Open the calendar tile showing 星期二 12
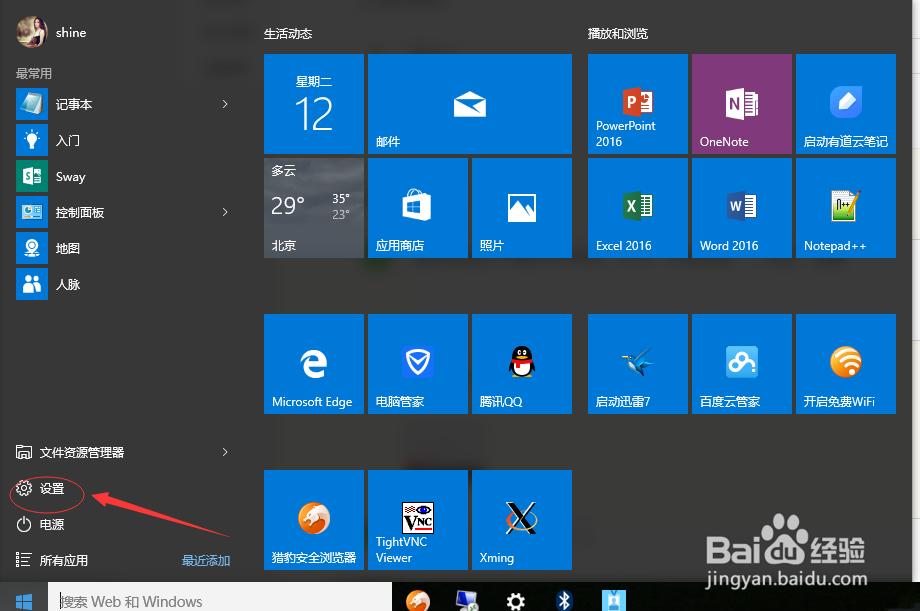 point(314,104)
